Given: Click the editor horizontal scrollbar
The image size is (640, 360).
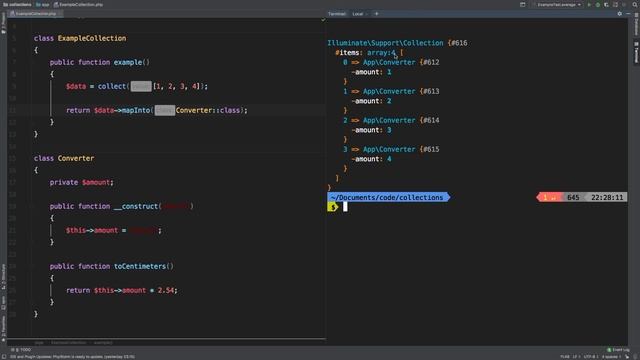Looking at the screenshot, I should (x=167, y=338).
